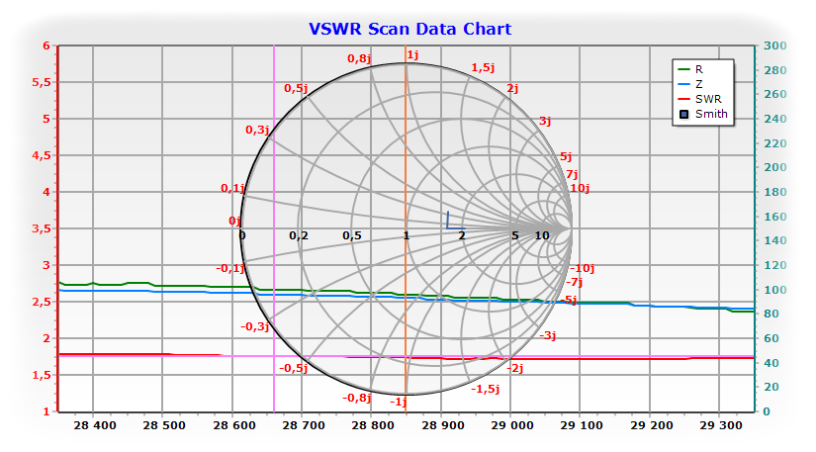
Task: Click the right axis value 200
Action: [775, 167]
